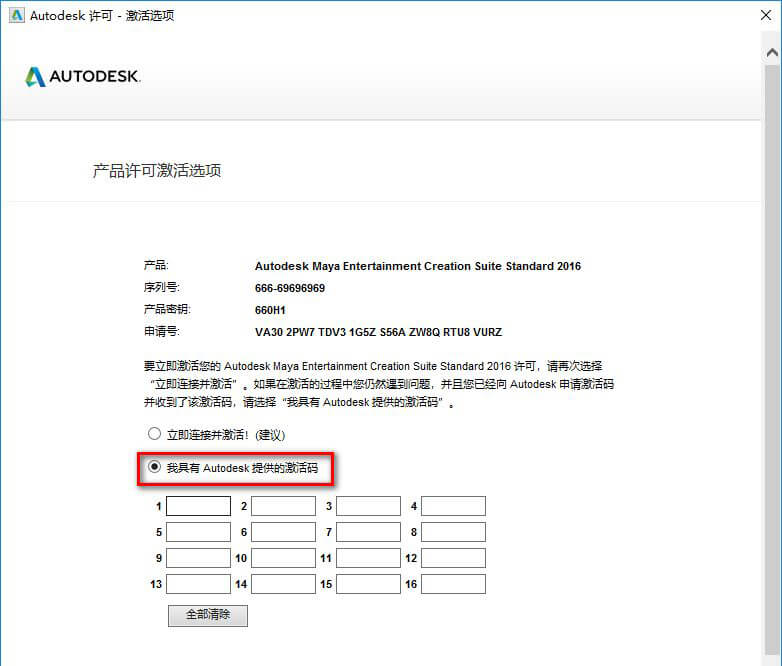This screenshot has width=782, height=666.
Task: Click activation code field 8
Action: 453,532
